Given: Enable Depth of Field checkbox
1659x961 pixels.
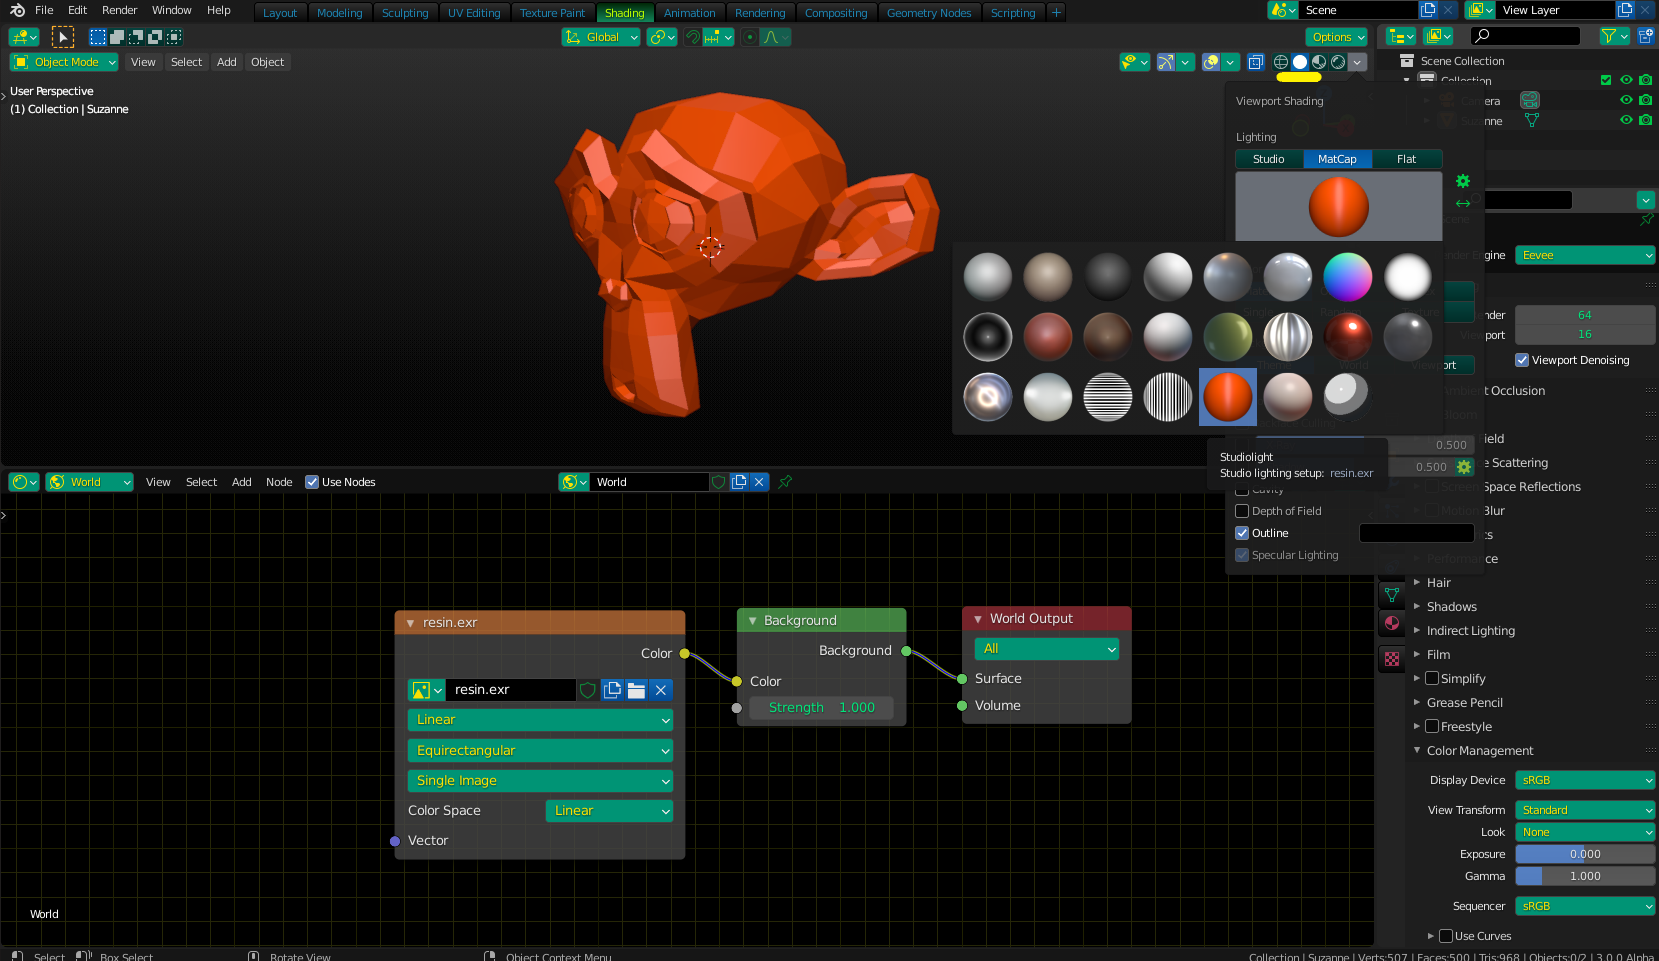Looking at the screenshot, I should (1242, 511).
